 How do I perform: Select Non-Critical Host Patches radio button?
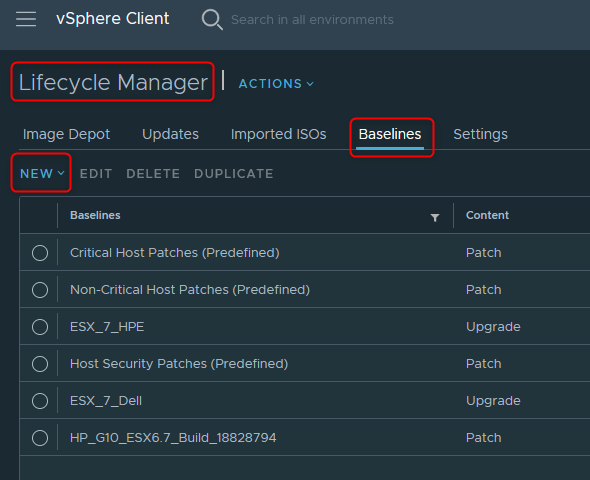coord(40,290)
